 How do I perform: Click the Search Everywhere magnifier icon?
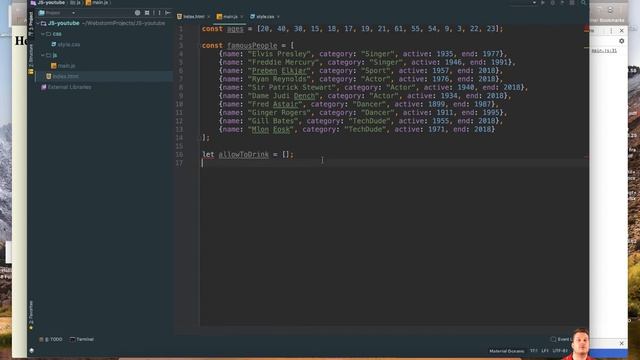tap(584, 2)
